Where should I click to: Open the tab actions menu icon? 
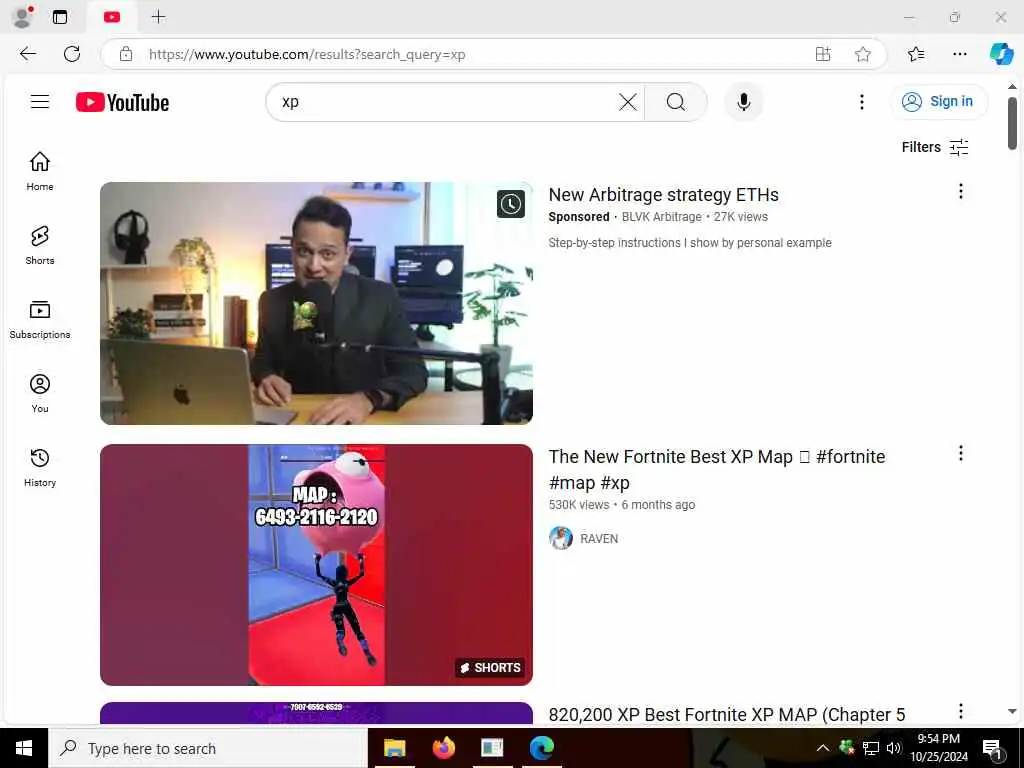click(x=60, y=17)
